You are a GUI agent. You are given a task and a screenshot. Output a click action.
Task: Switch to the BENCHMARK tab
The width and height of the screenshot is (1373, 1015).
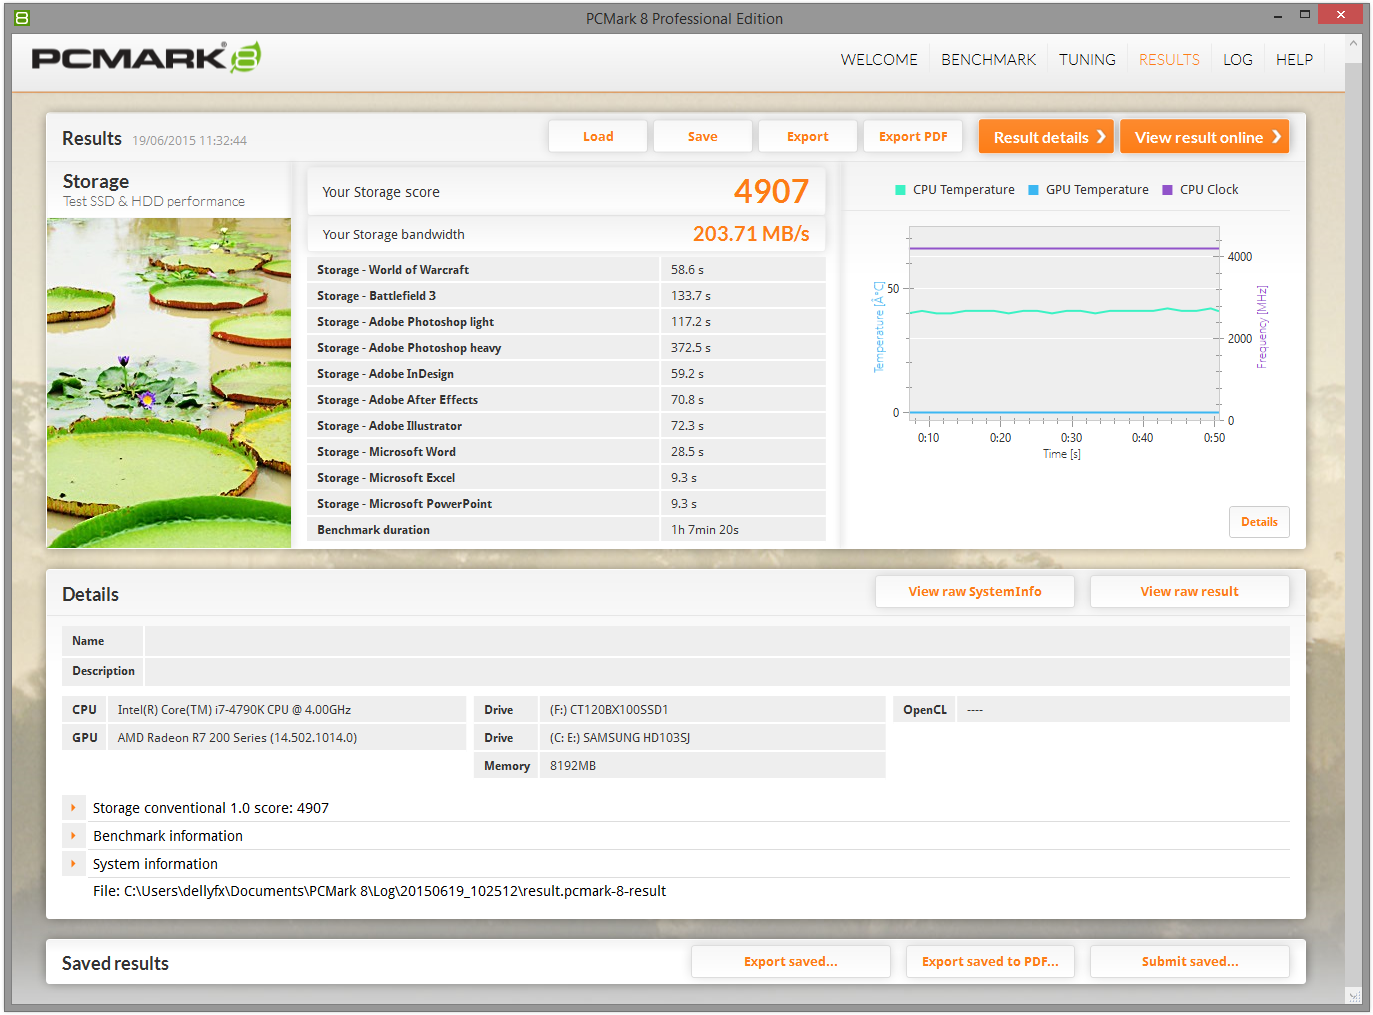pos(988,60)
